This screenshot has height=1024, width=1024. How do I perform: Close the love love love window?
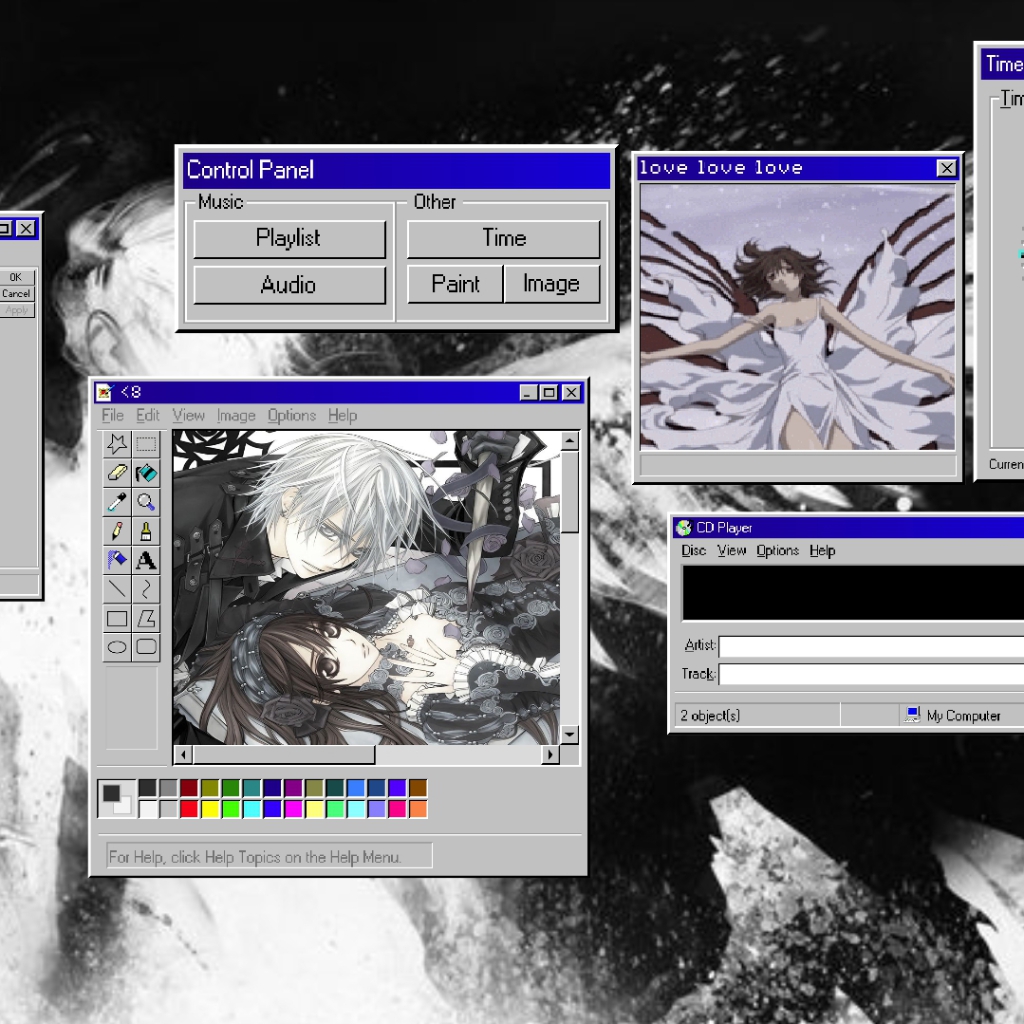pyautogui.click(x=946, y=168)
